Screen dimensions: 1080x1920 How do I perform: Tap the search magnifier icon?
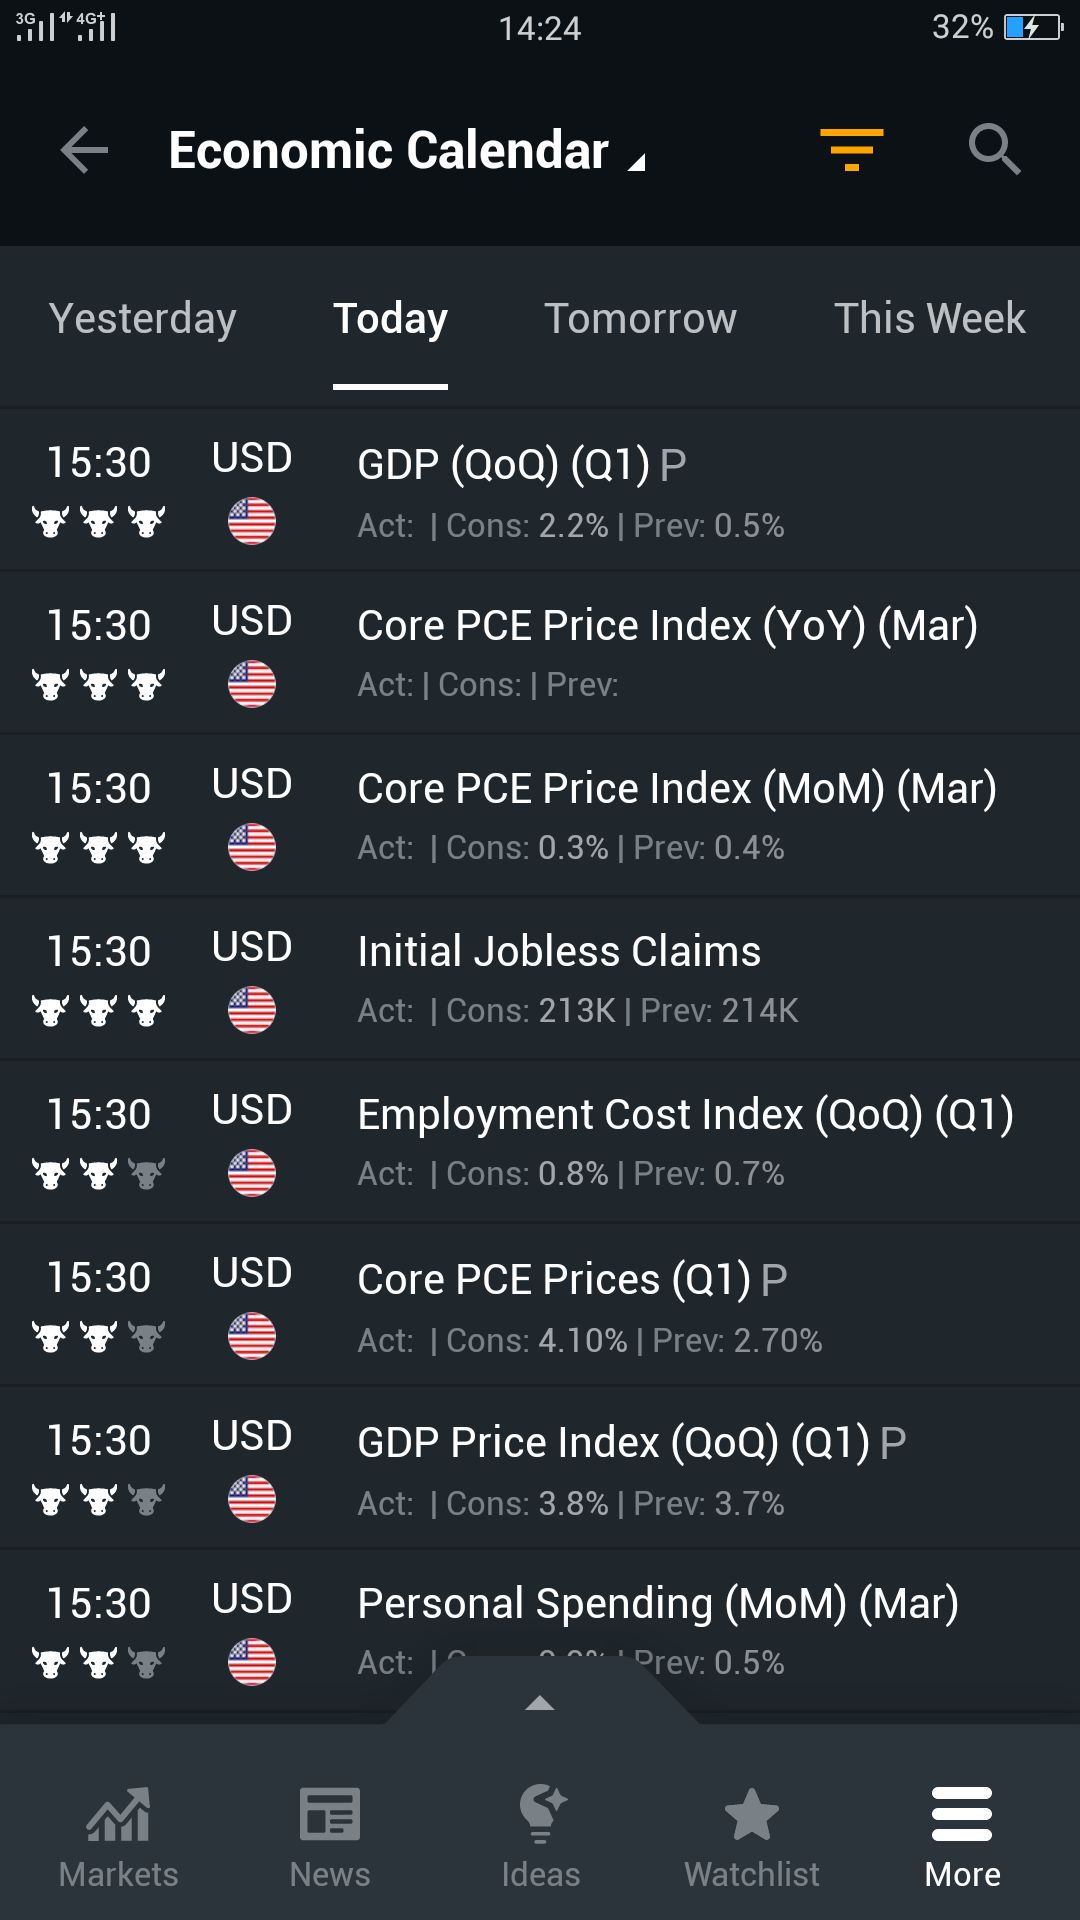pos(994,150)
